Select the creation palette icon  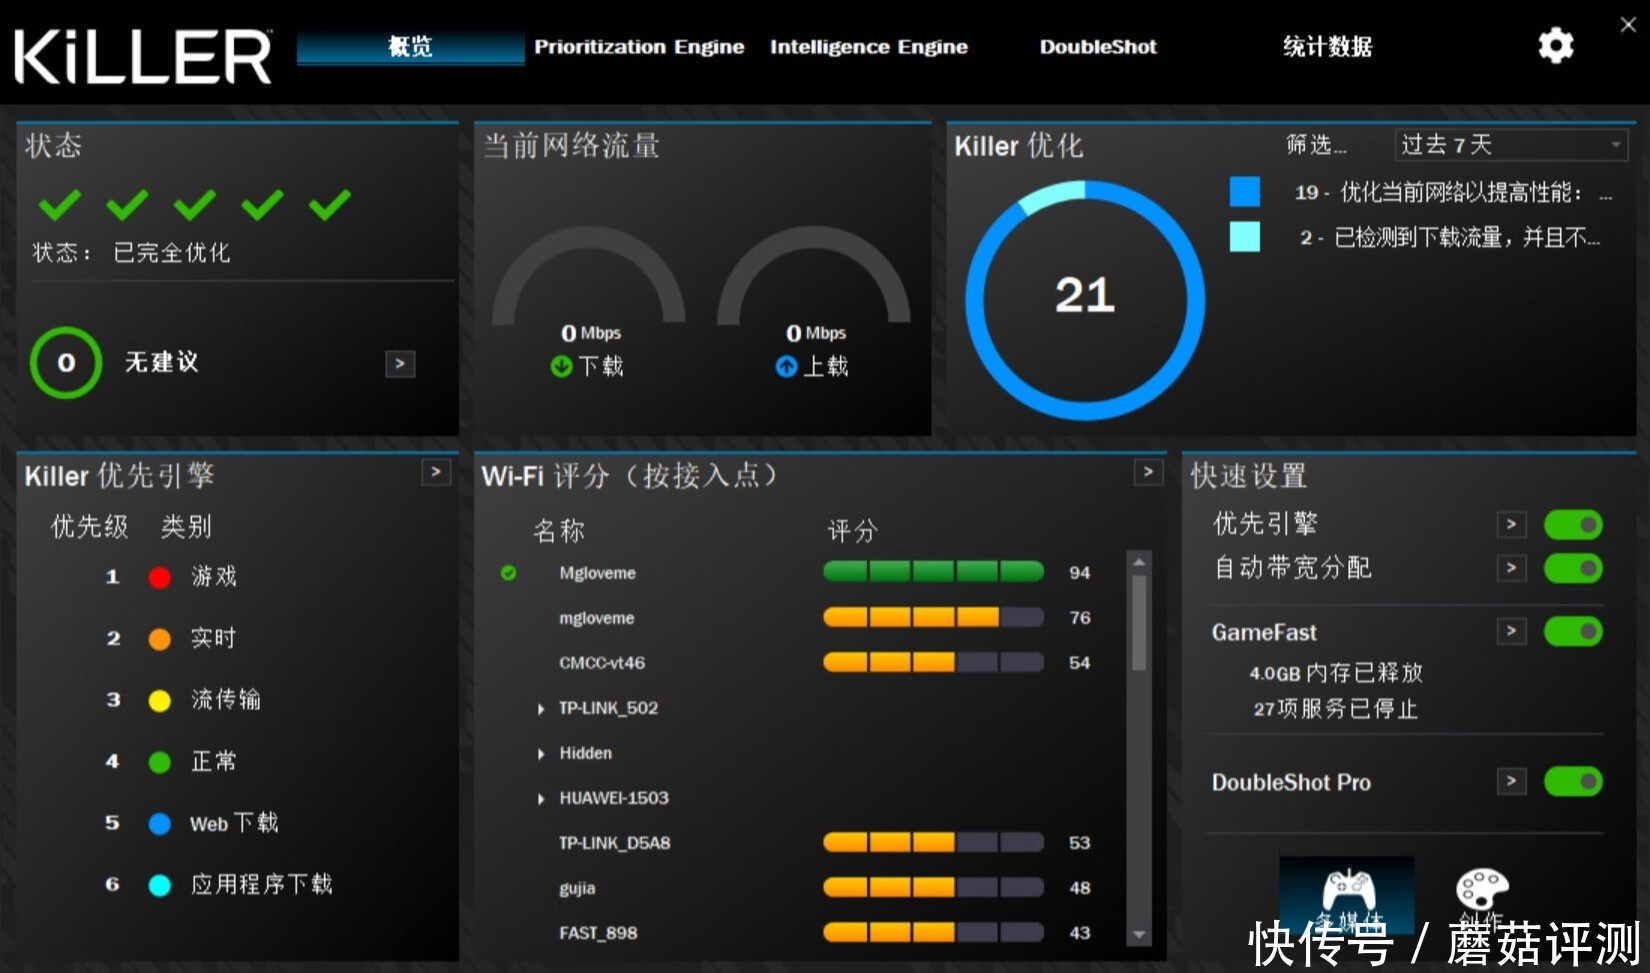pos(1481,890)
